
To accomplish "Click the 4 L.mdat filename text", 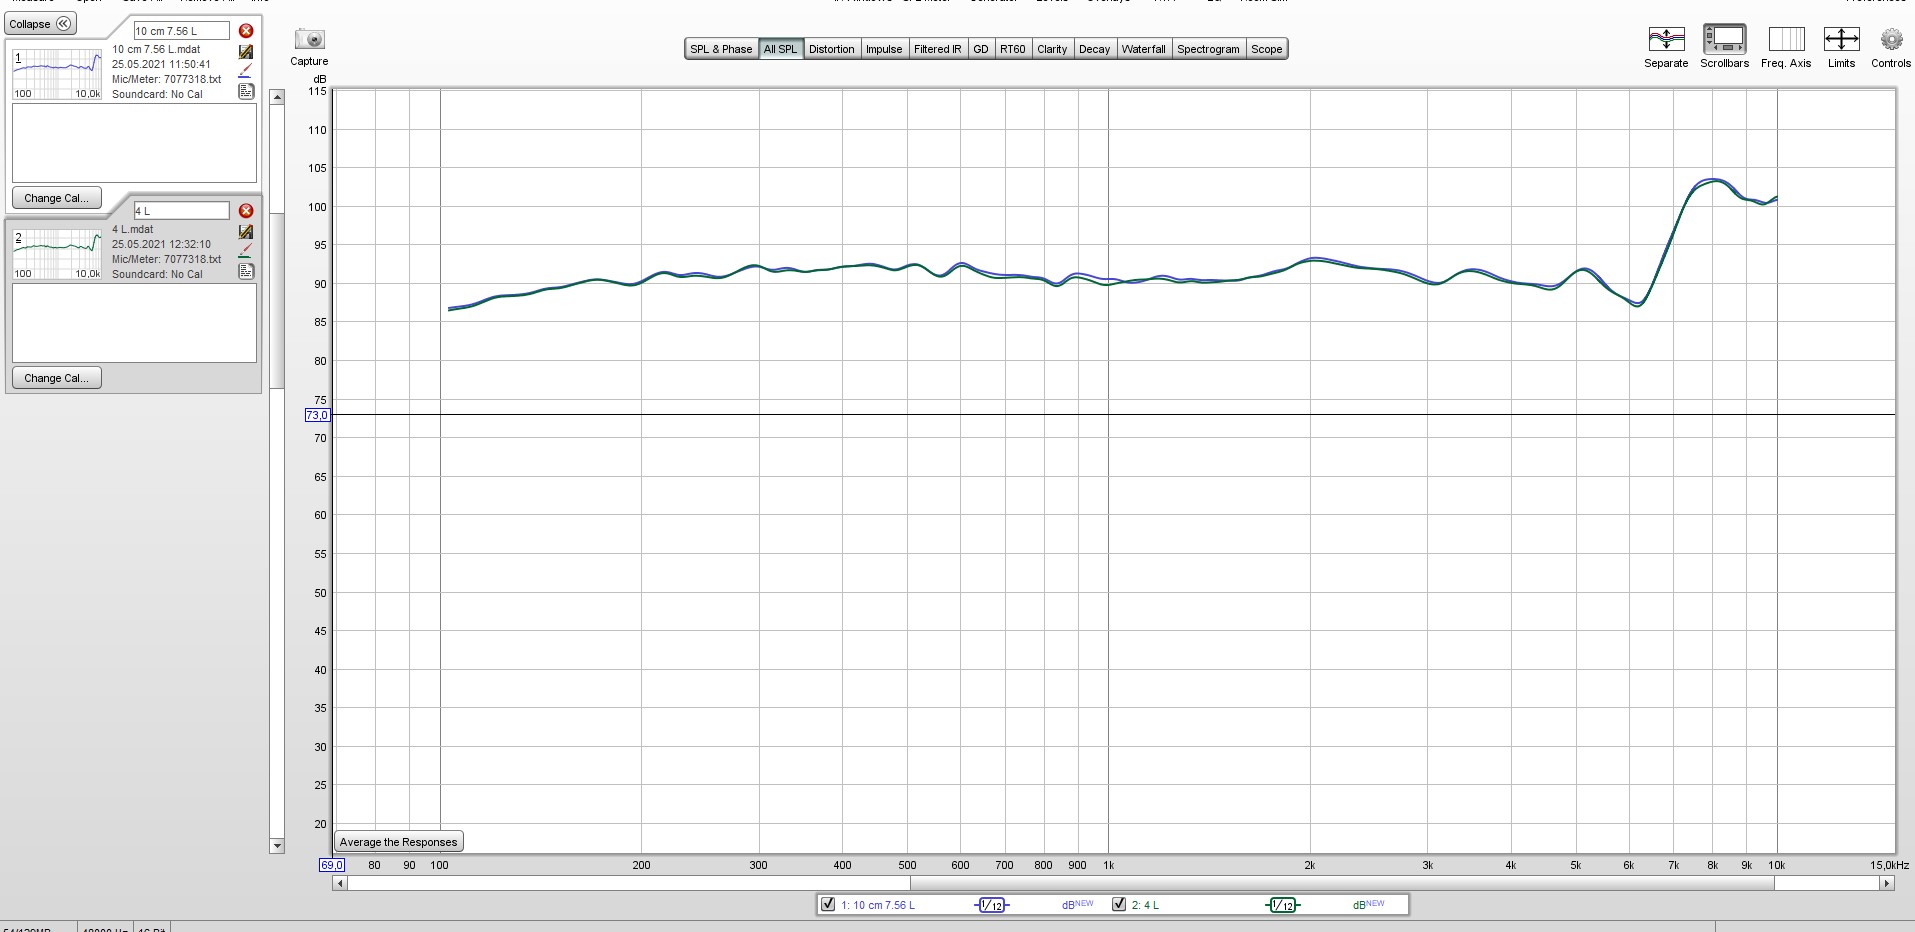I will pos(133,229).
